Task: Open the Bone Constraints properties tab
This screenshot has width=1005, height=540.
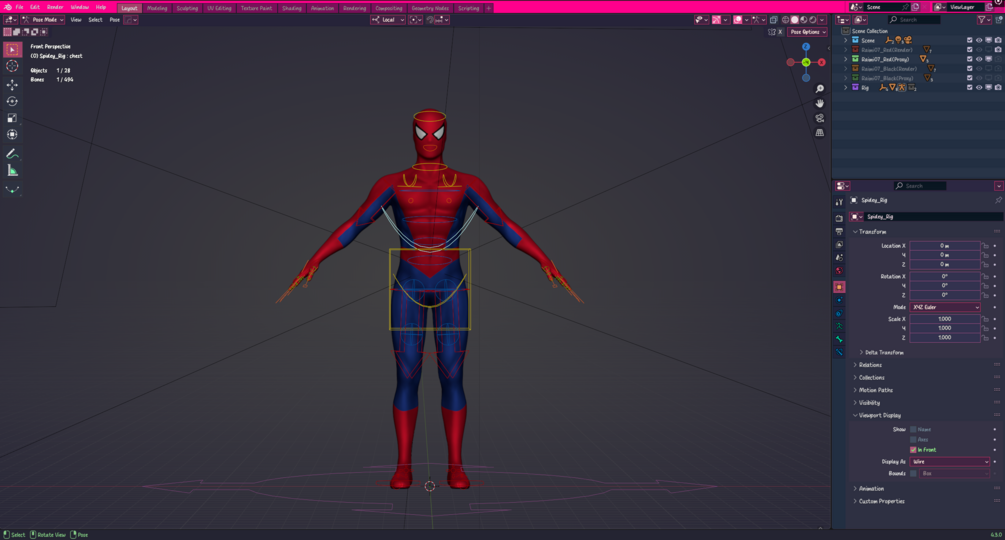Action: coord(839,352)
